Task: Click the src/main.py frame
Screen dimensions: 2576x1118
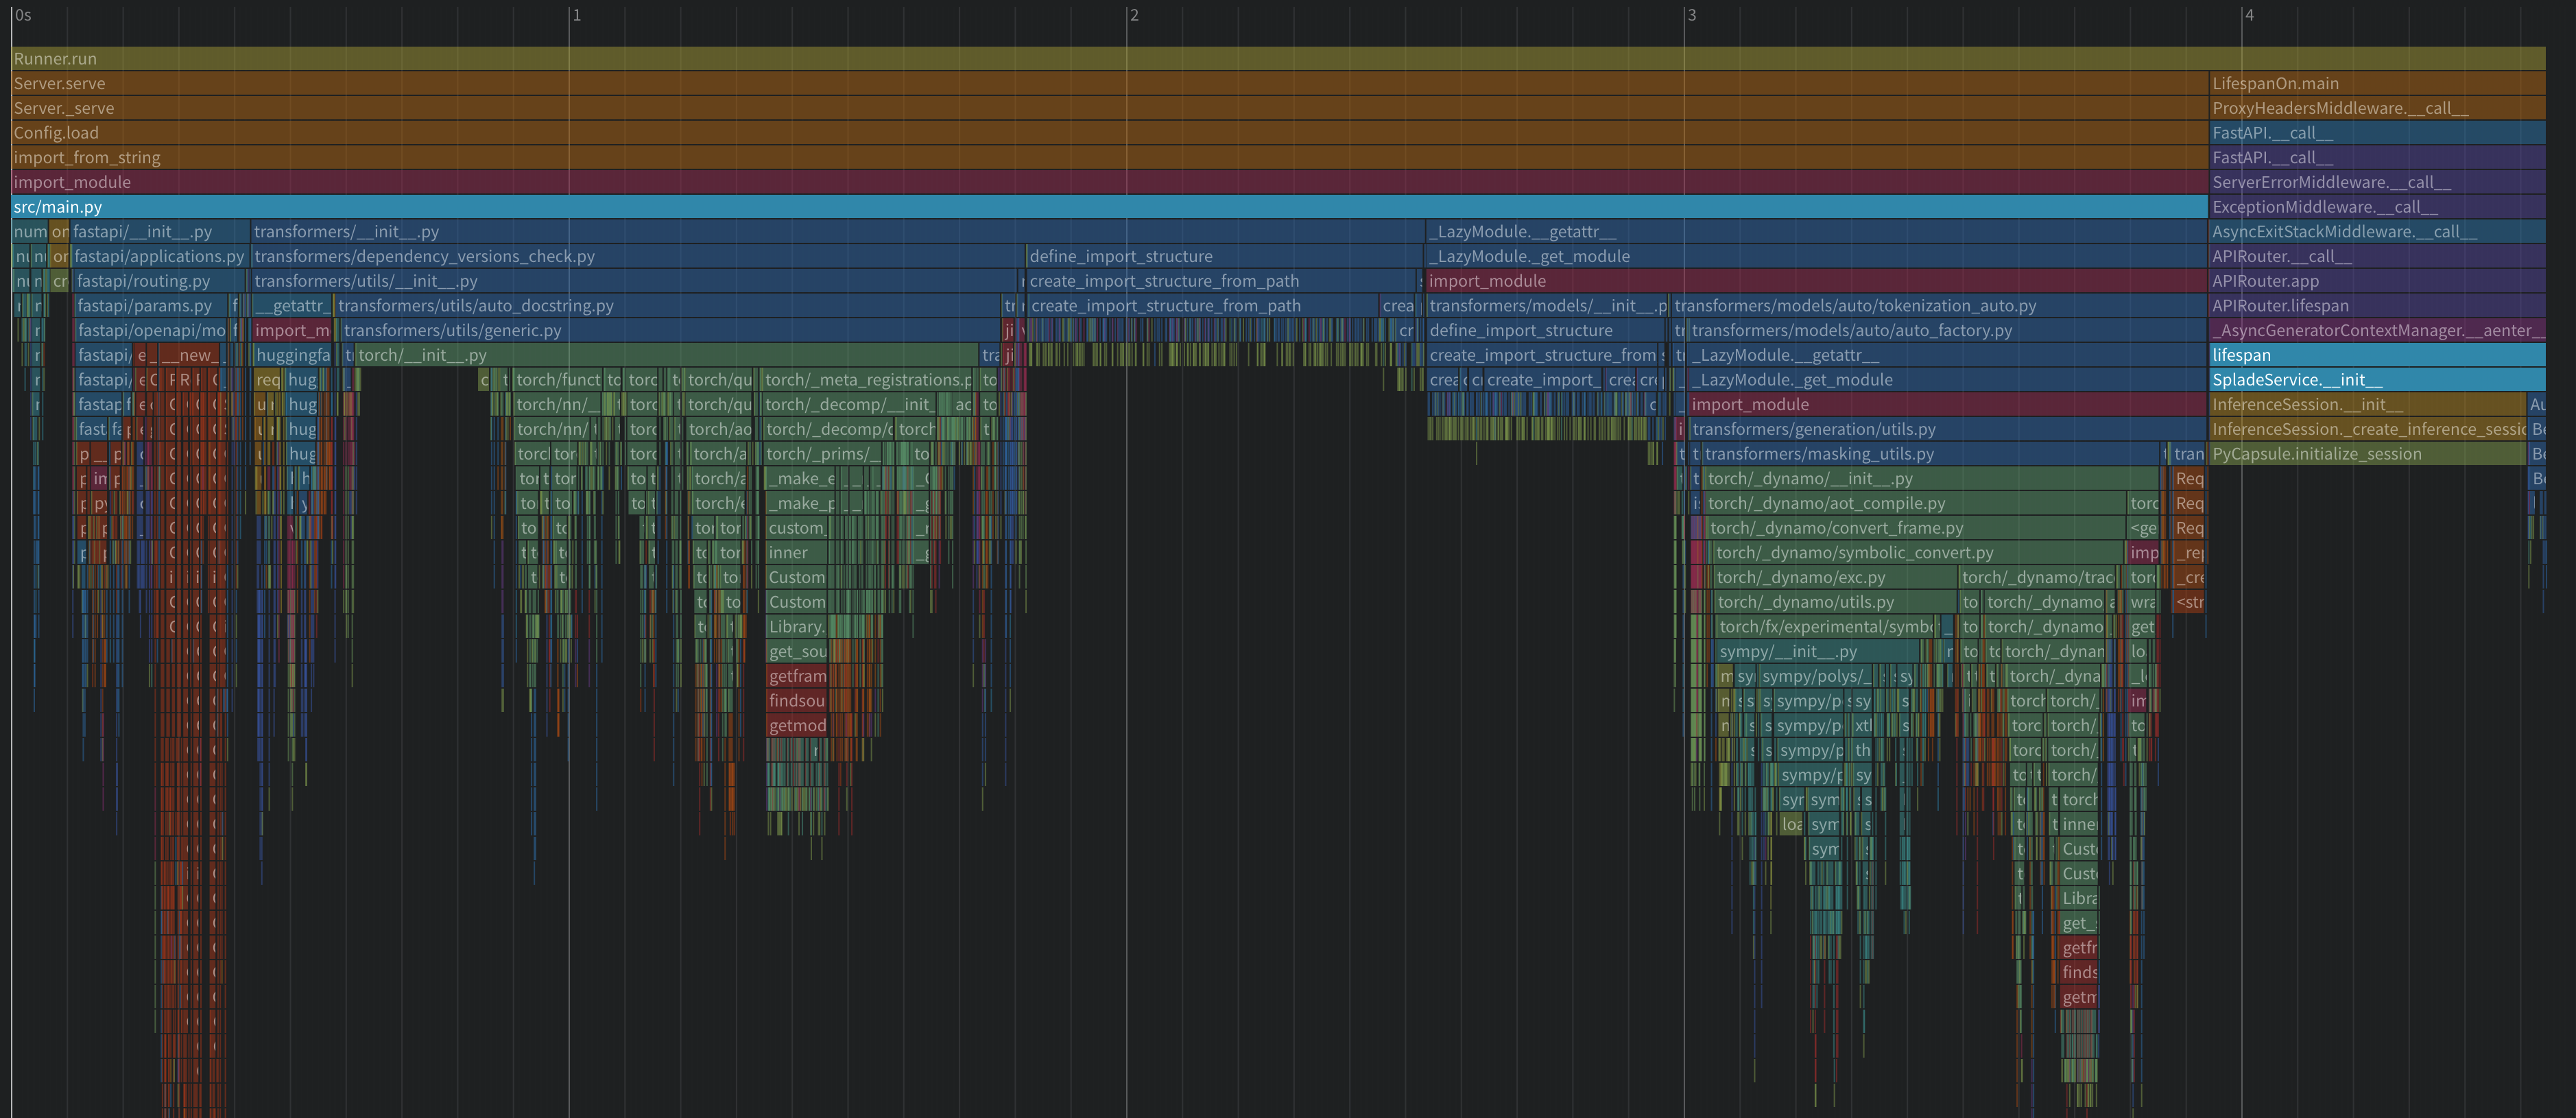Action: [x=1100, y=207]
